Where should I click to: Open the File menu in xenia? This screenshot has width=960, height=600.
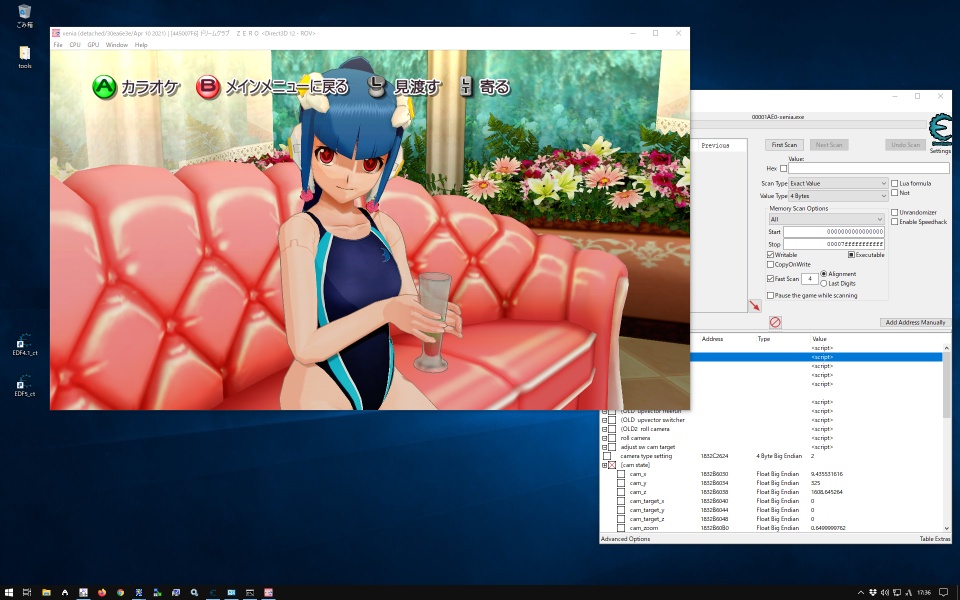click(58, 45)
